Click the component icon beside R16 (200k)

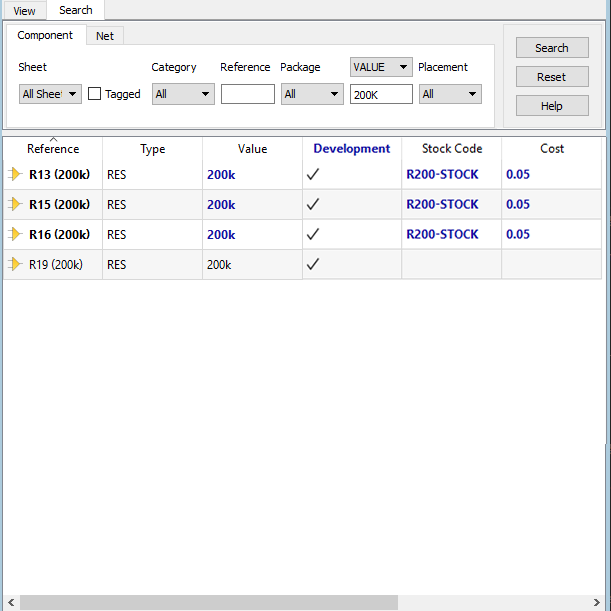15,234
